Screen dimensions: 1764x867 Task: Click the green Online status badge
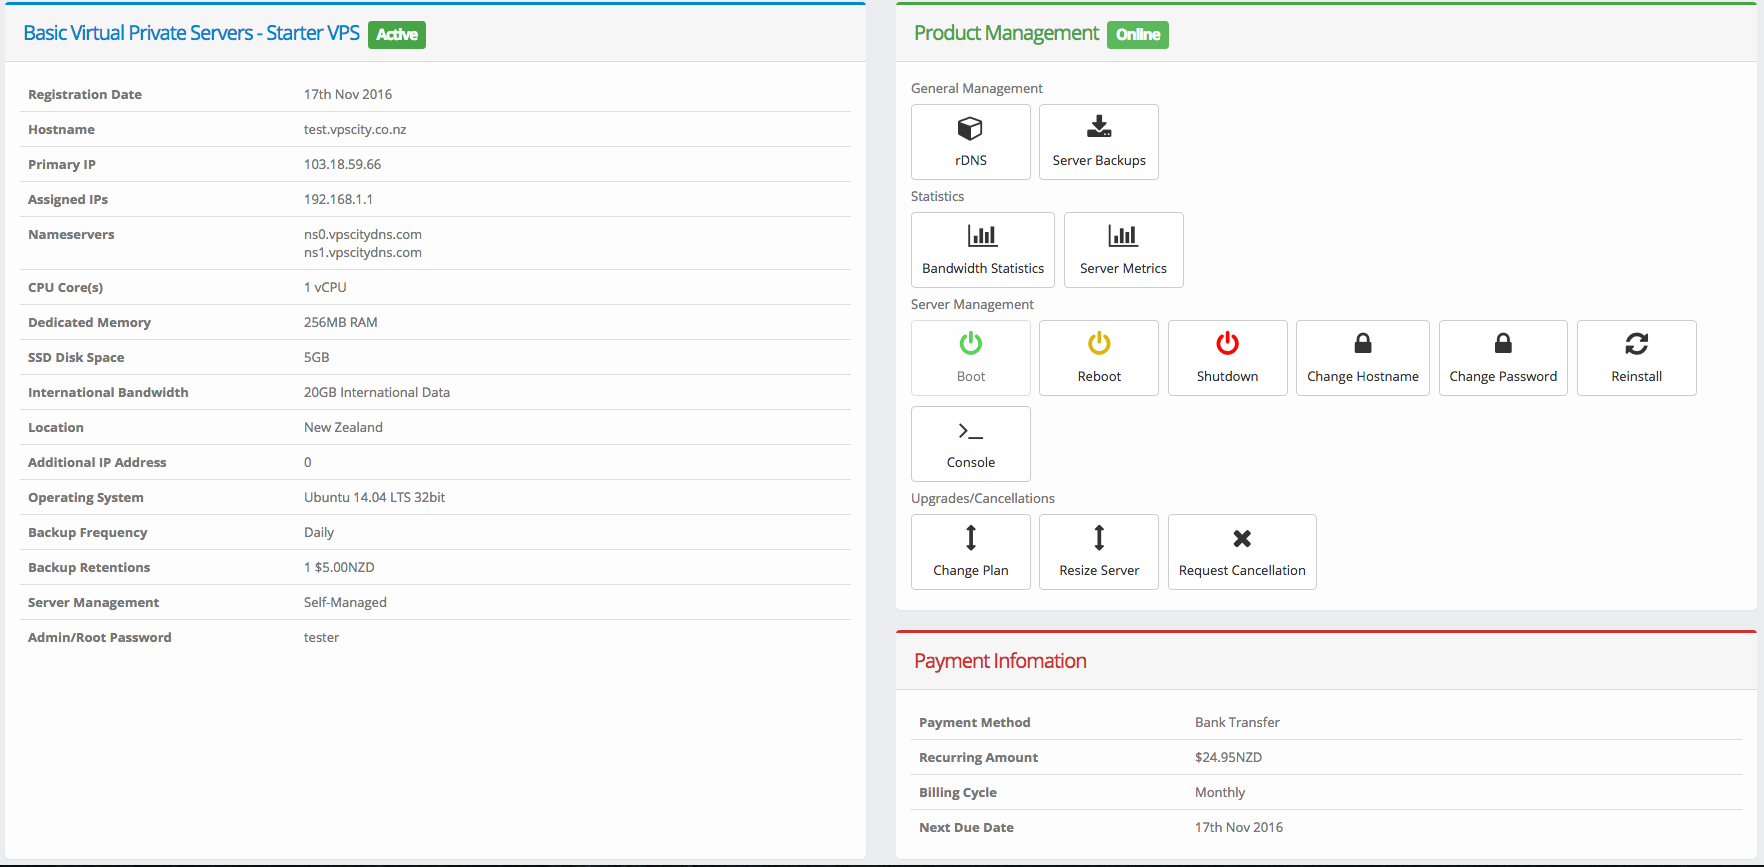1137,35
